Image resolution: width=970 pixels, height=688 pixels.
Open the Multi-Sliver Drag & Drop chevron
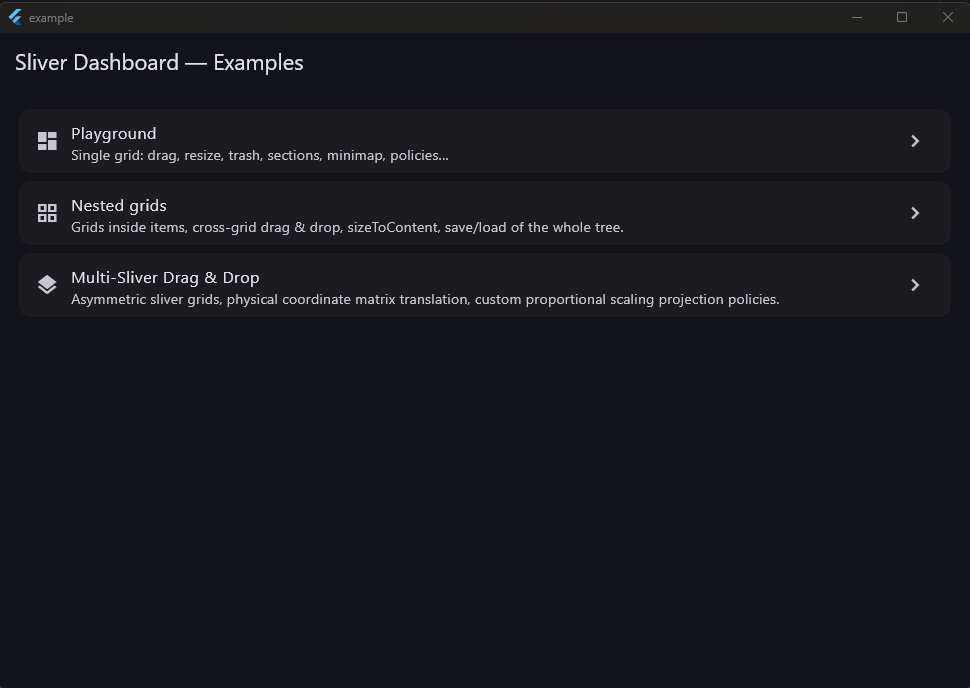pyautogui.click(x=915, y=285)
